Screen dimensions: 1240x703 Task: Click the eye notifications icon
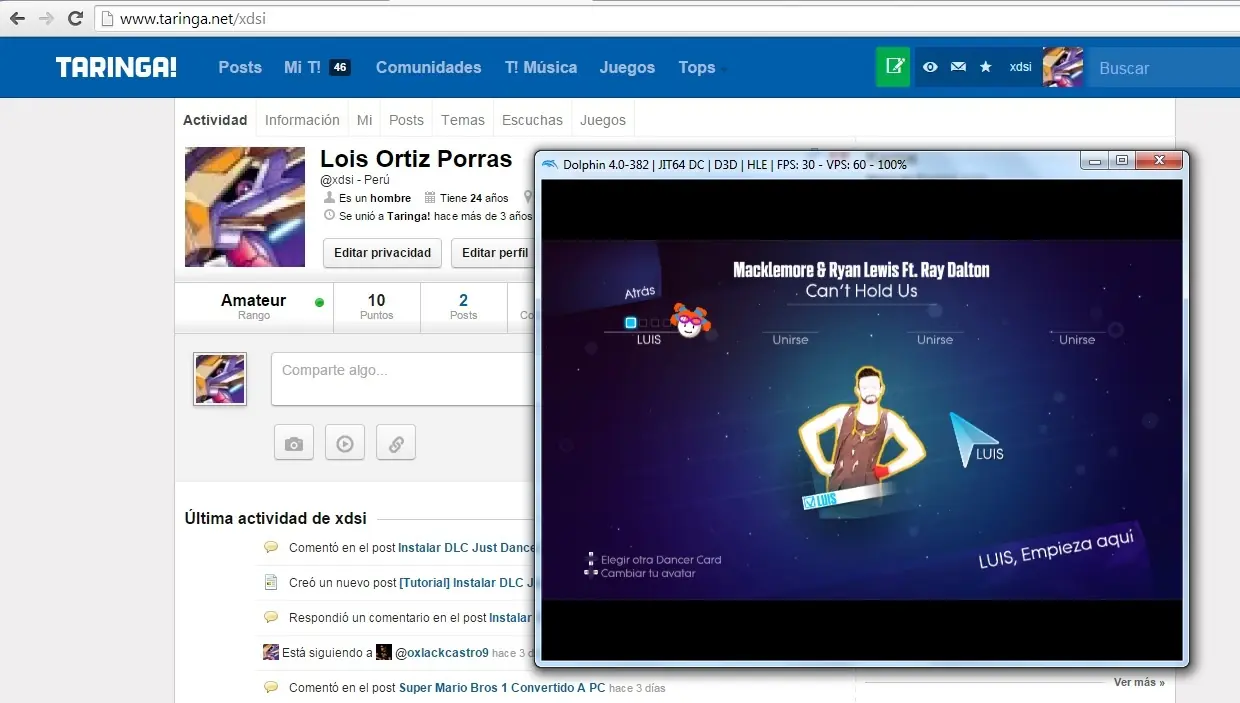[x=930, y=67]
